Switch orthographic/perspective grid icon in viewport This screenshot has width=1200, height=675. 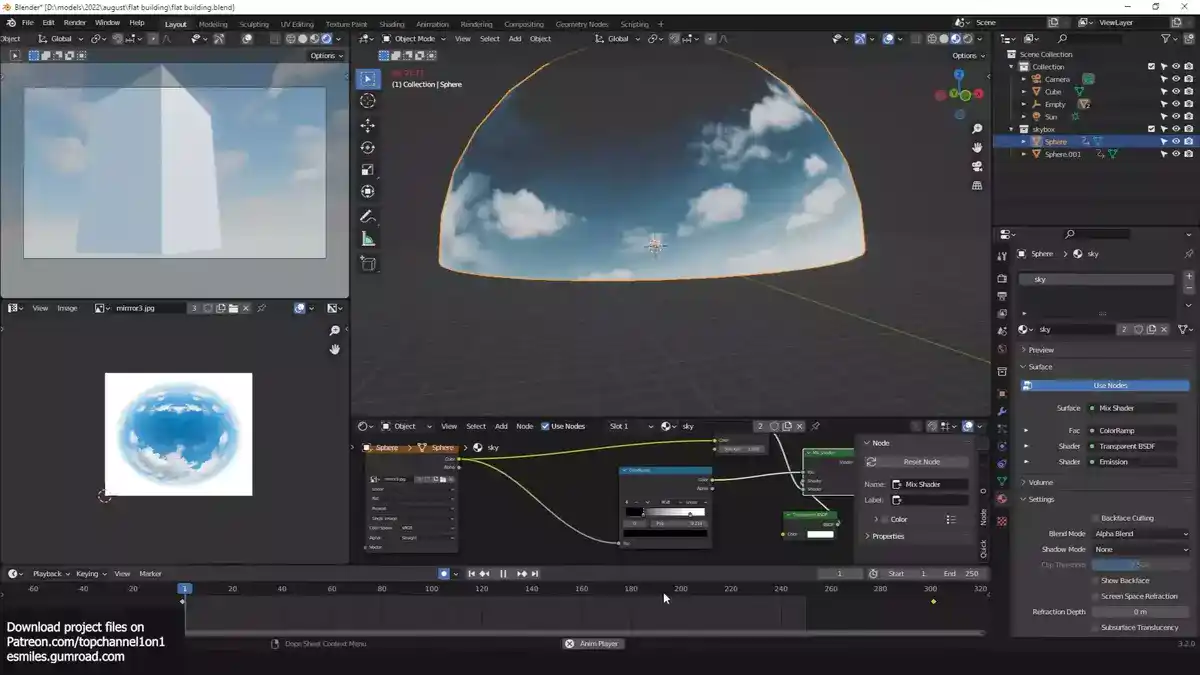(977, 185)
